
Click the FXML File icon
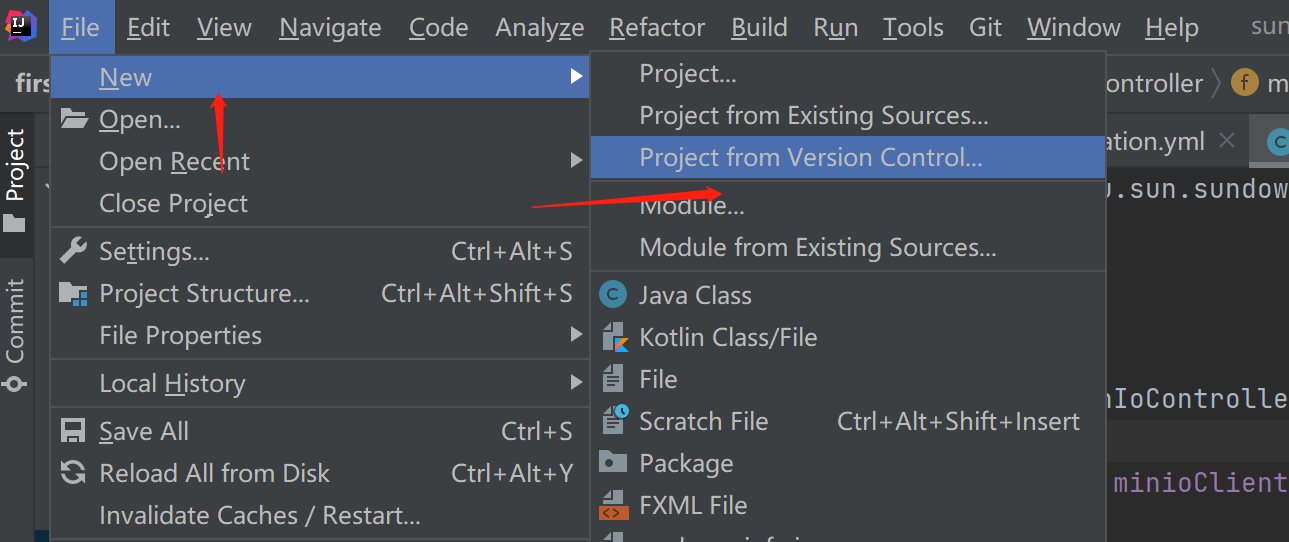[613, 505]
